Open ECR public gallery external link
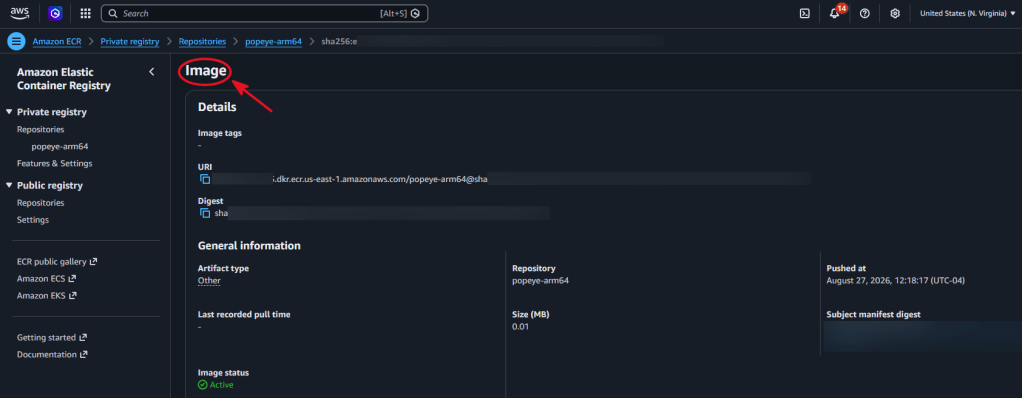1022x398 pixels. point(57,261)
